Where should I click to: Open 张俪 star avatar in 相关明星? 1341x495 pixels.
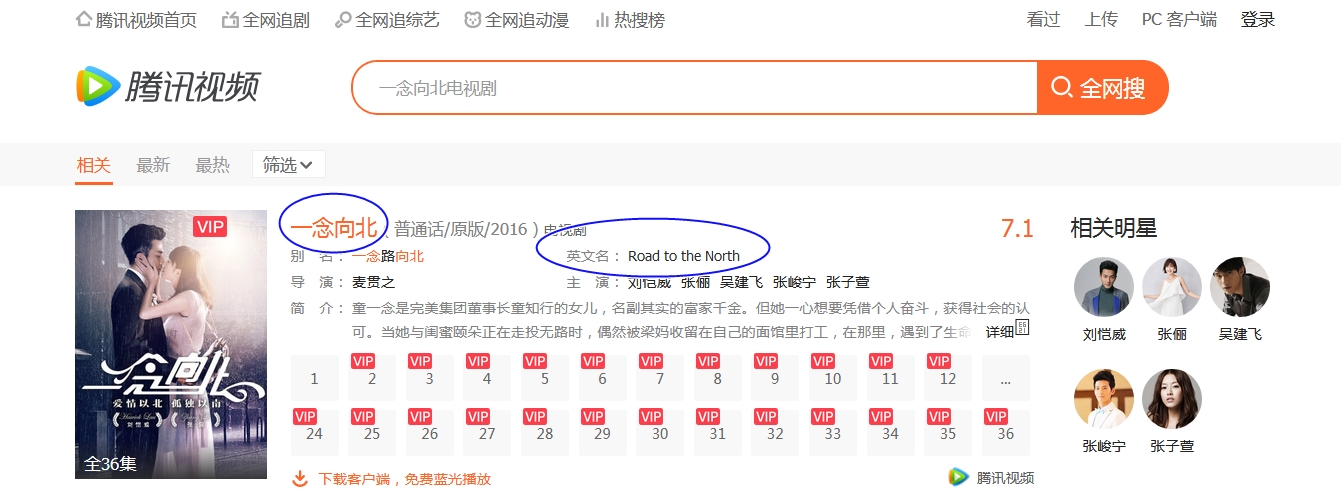(1172, 287)
